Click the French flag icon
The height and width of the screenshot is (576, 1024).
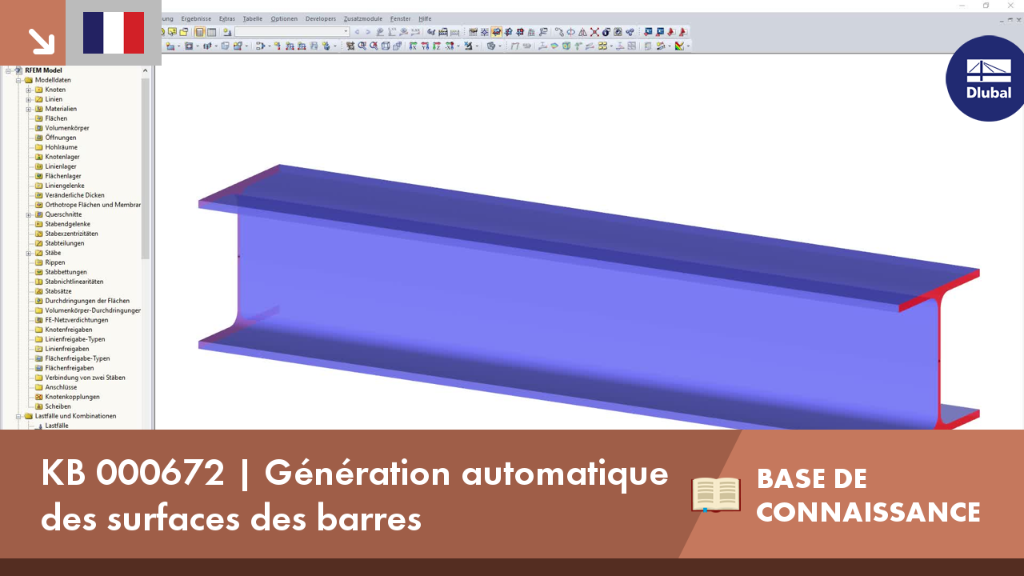[x=114, y=33]
